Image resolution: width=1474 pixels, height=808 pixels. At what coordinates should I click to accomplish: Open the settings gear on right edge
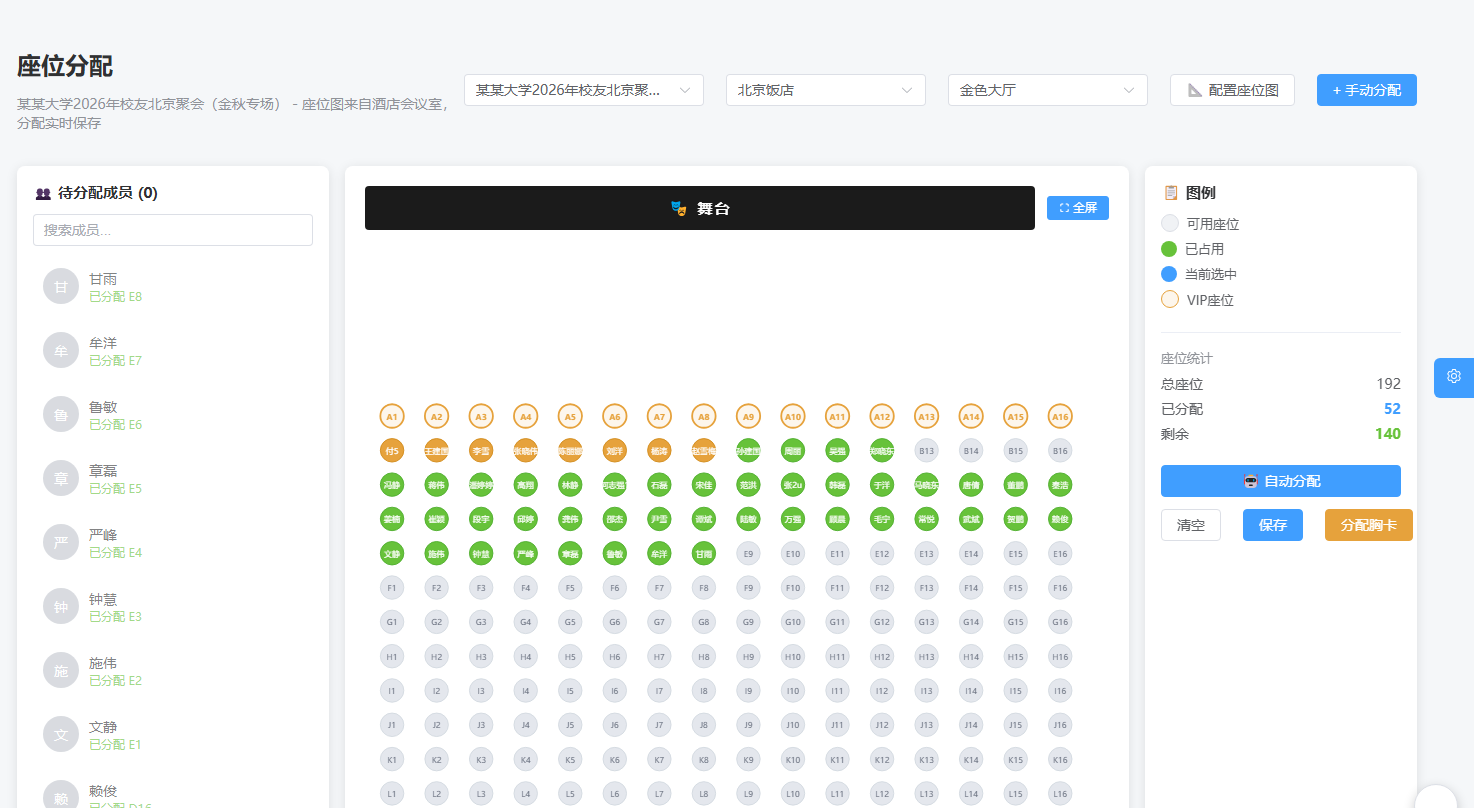[1454, 377]
